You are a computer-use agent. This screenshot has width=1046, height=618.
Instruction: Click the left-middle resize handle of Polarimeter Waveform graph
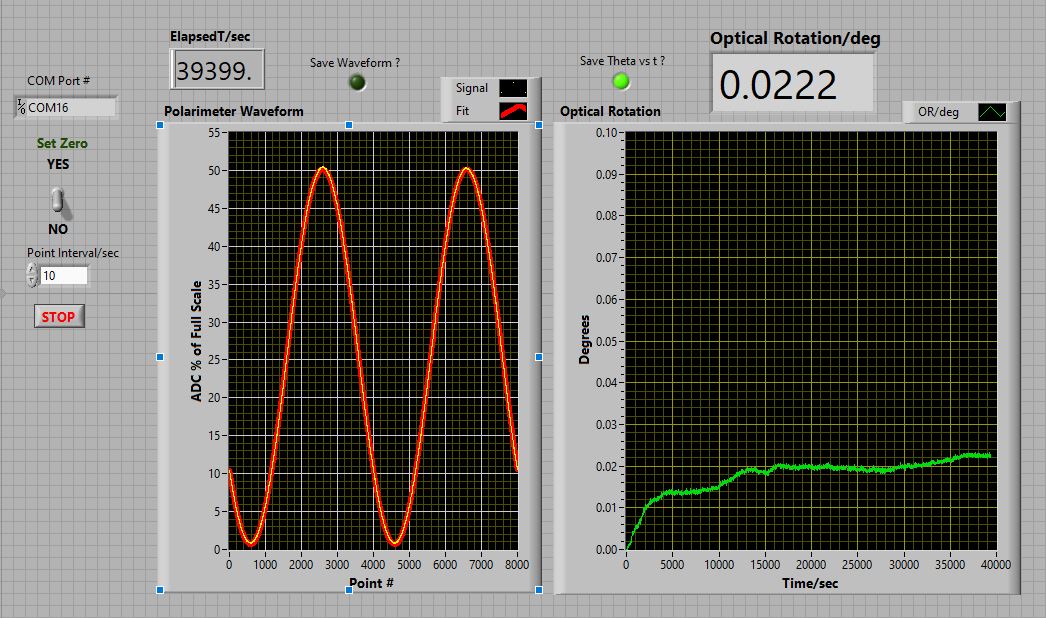[x=160, y=357]
